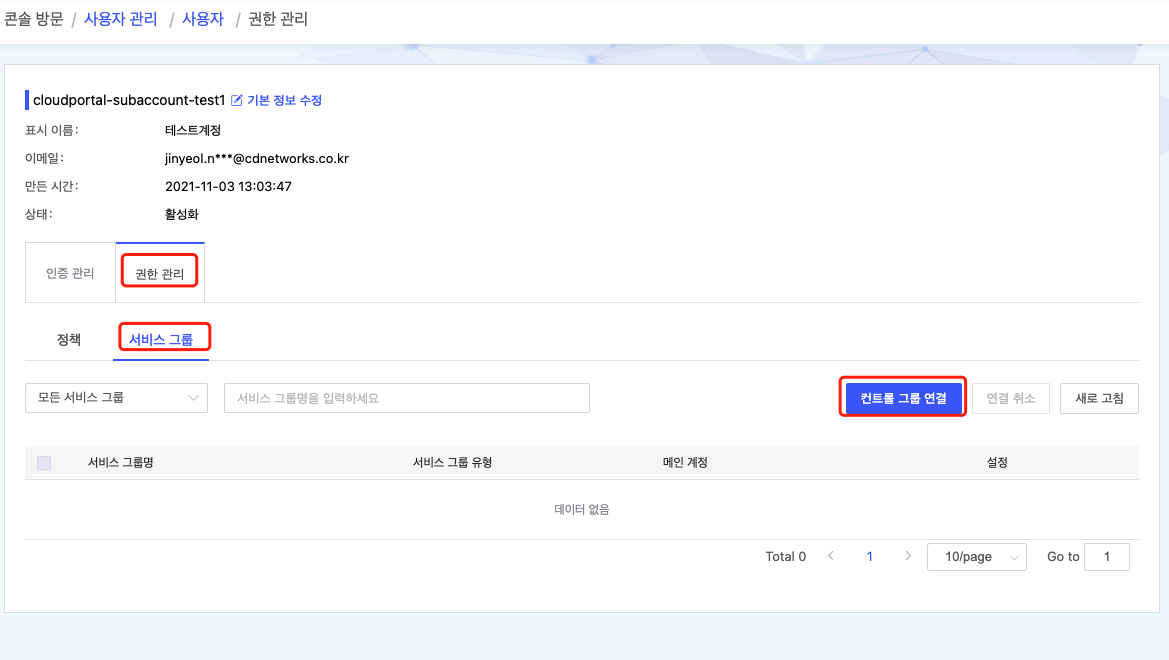This screenshot has width=1169, height=660.
Task: Open the 모든 서비스 그룹 dropdown
Action: [x=116, y=398]
